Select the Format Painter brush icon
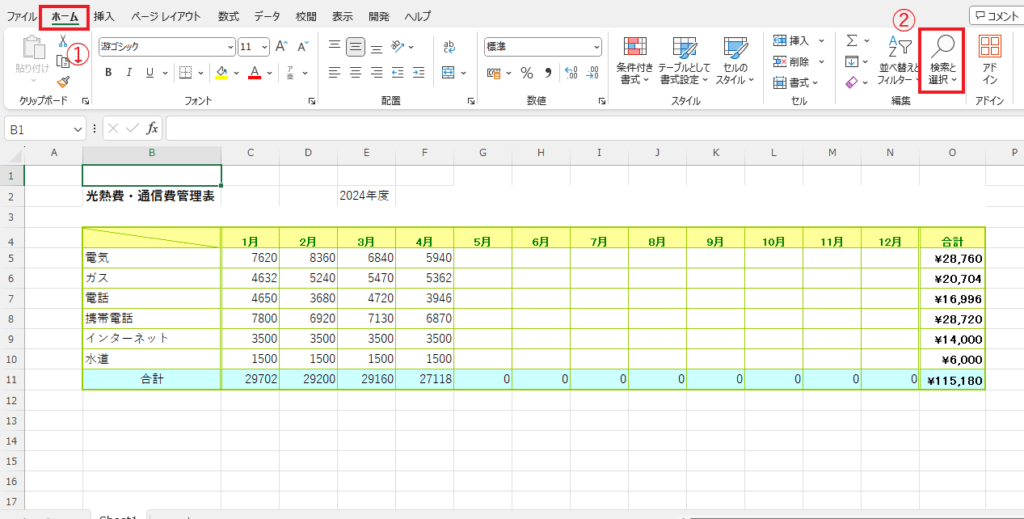This screenshot has height=519, width=1024. click(x=63, y=82)
